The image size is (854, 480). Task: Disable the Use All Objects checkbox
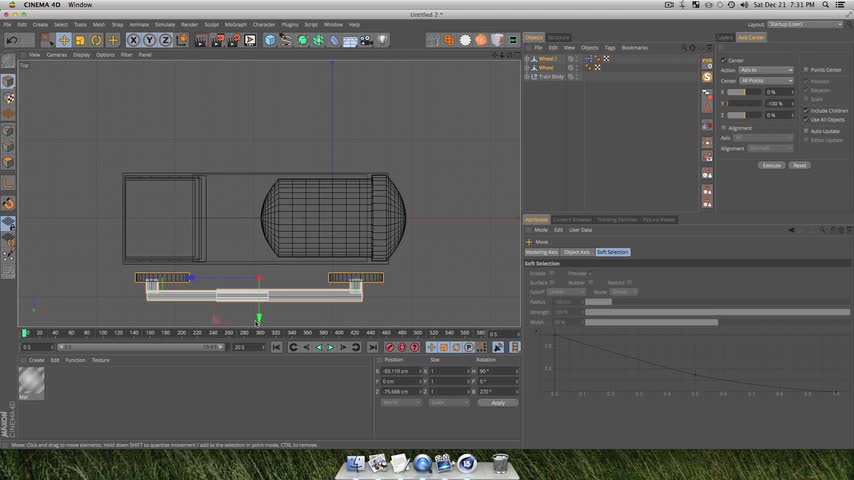pos(807,119)
